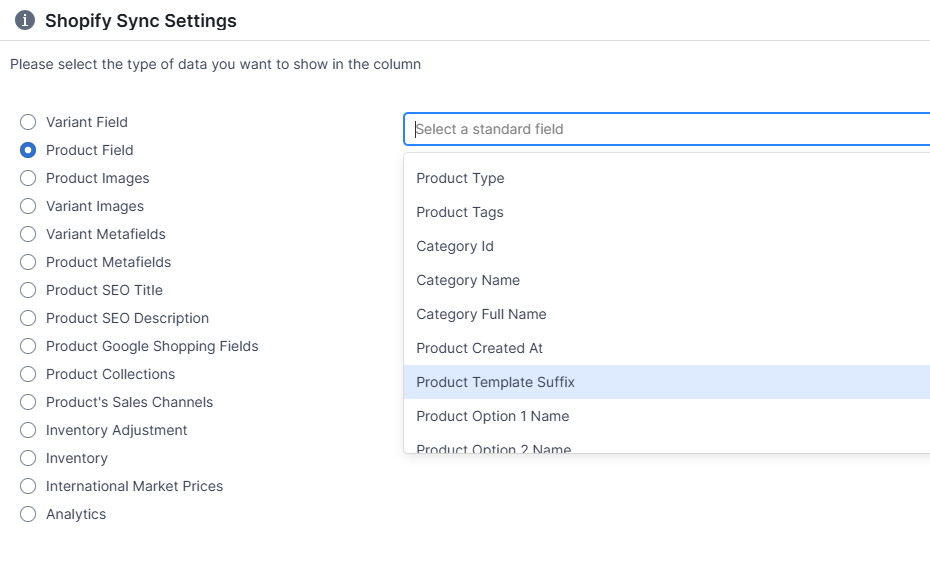Image resolution: width=930 pixels, height=561 pixels.
Task: Select the Analytics radio button
Action: click(x=28, y=514)
